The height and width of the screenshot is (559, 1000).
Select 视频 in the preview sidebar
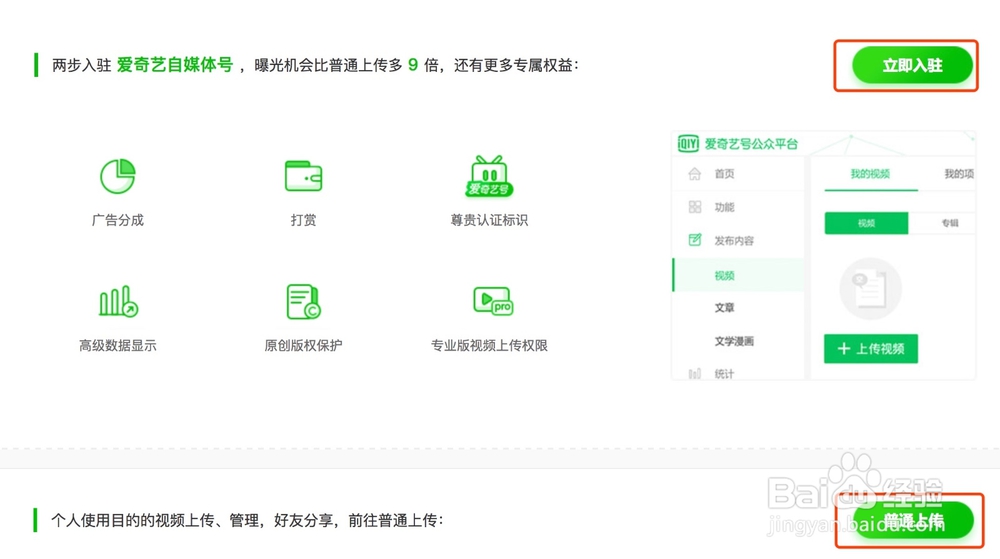click(x=738, y=275)
